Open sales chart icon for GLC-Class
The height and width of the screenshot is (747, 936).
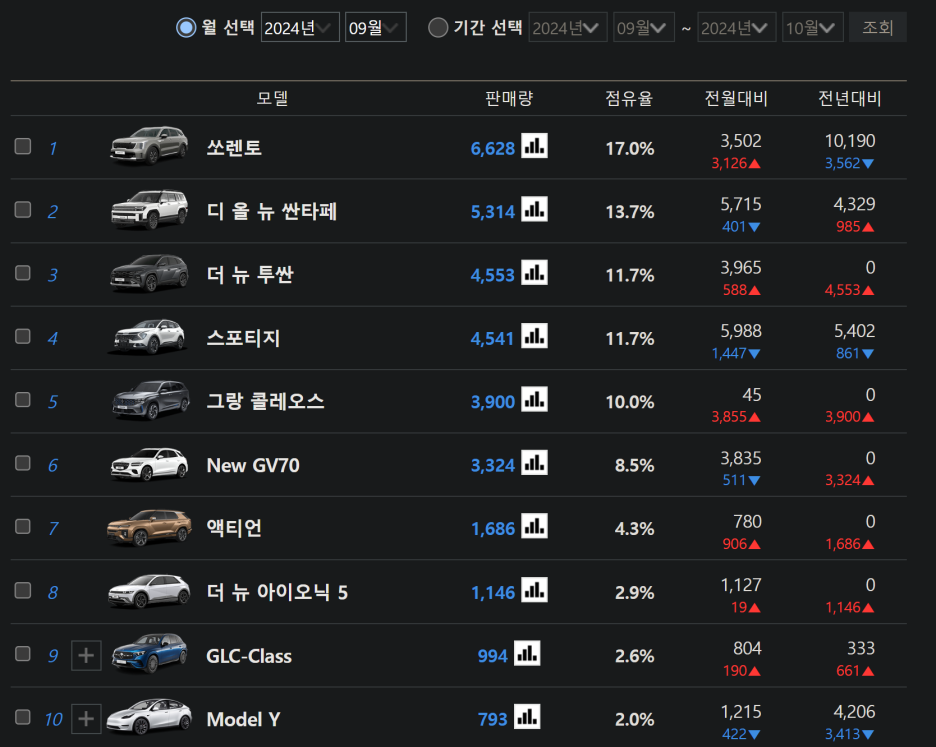coord(527,653)
